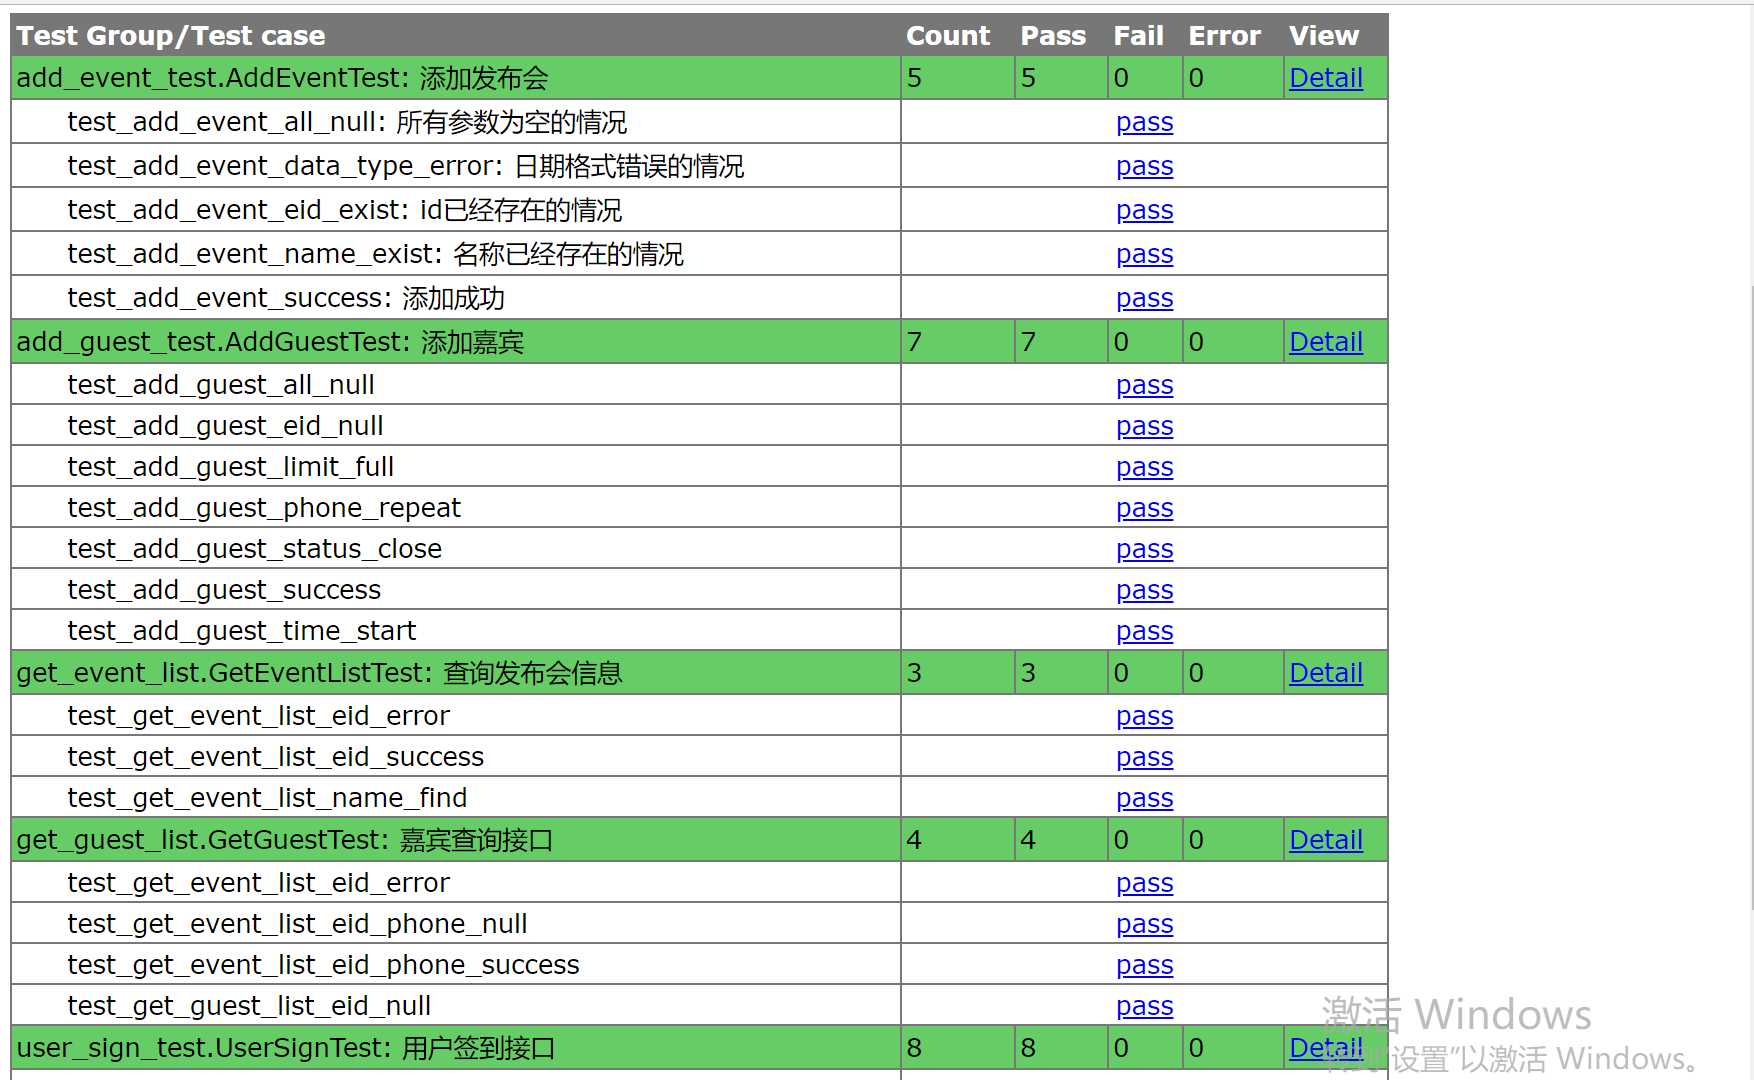The width and height of the screenshot is (1754, 1080).
Task: Select the user_sign_test.UserSignTest group name
Action: [286, 1048]
